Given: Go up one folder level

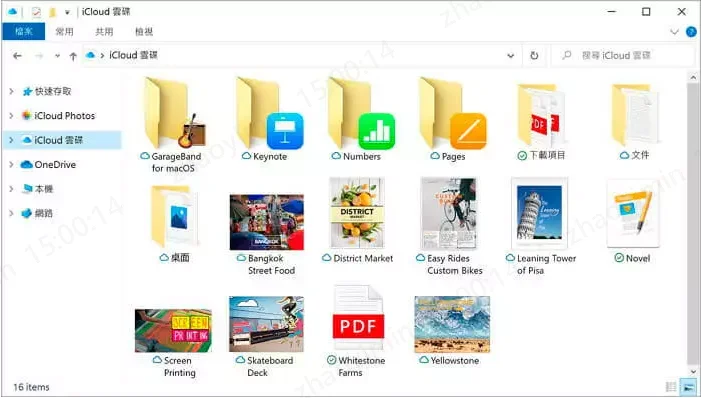Looking at the screenshot, I should tap(73, 56).
